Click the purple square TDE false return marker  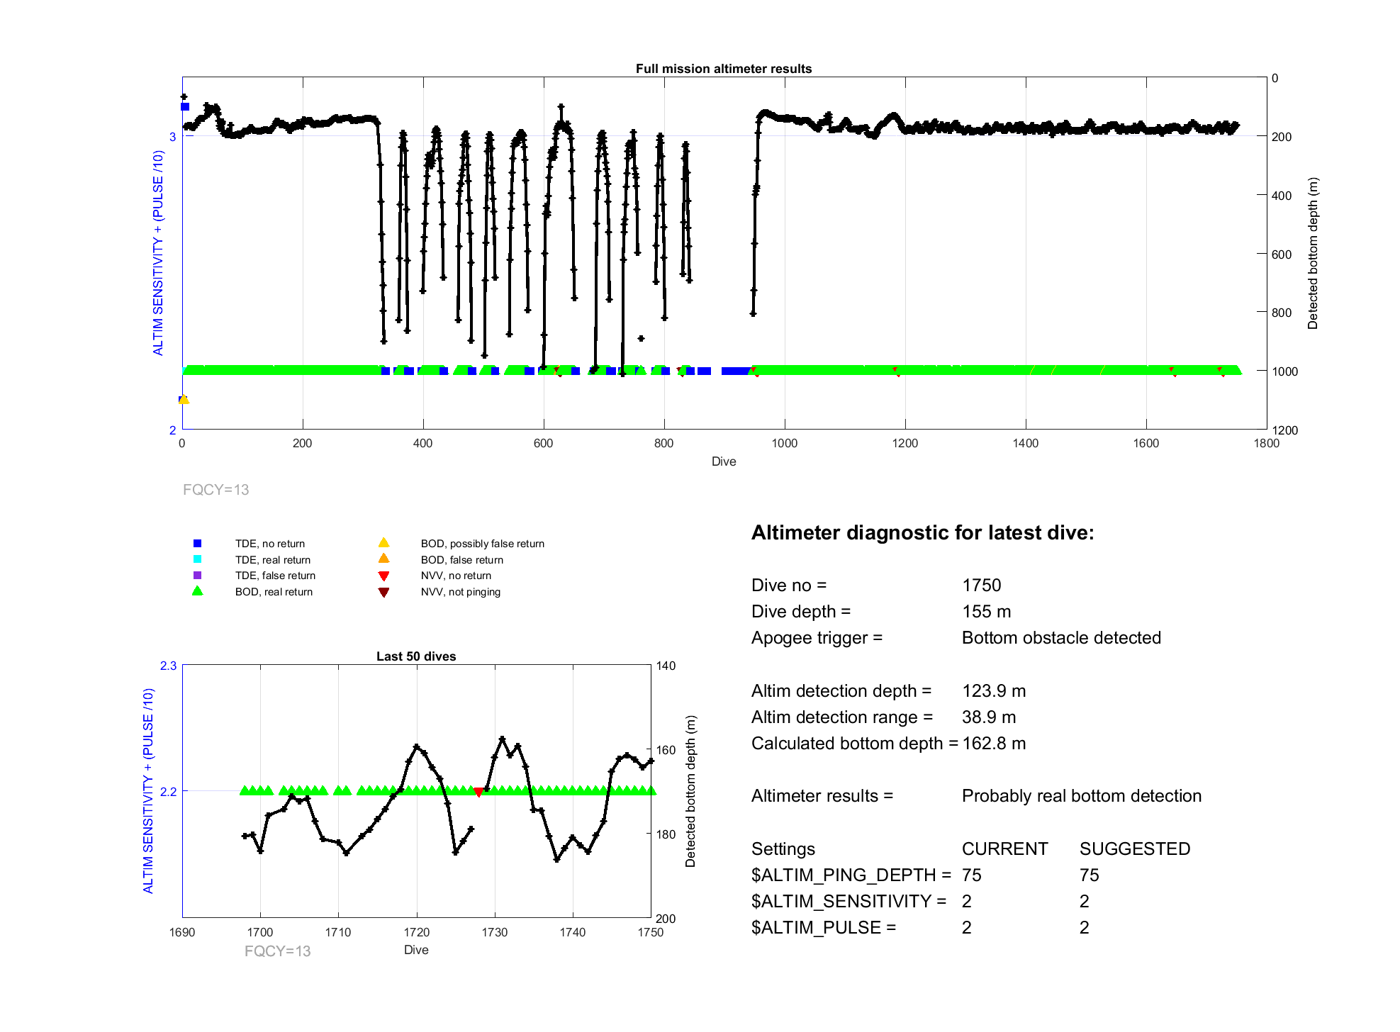[x=197, y=575]
